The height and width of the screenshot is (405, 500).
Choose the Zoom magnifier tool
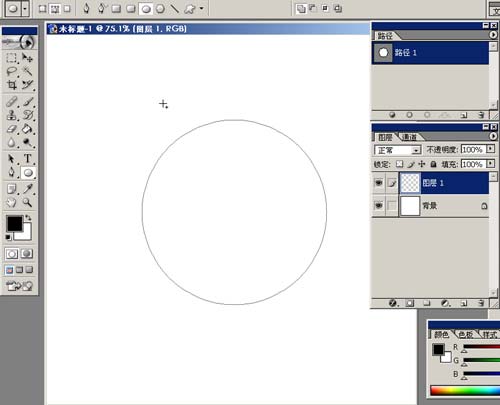coord(28,202)
